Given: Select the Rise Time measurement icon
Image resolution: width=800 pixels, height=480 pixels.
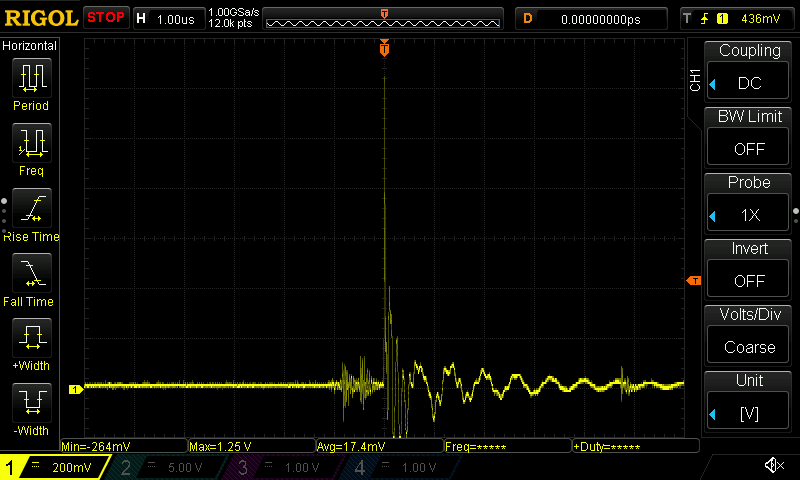Looking at the screenshot, I should tap(32, 208).
